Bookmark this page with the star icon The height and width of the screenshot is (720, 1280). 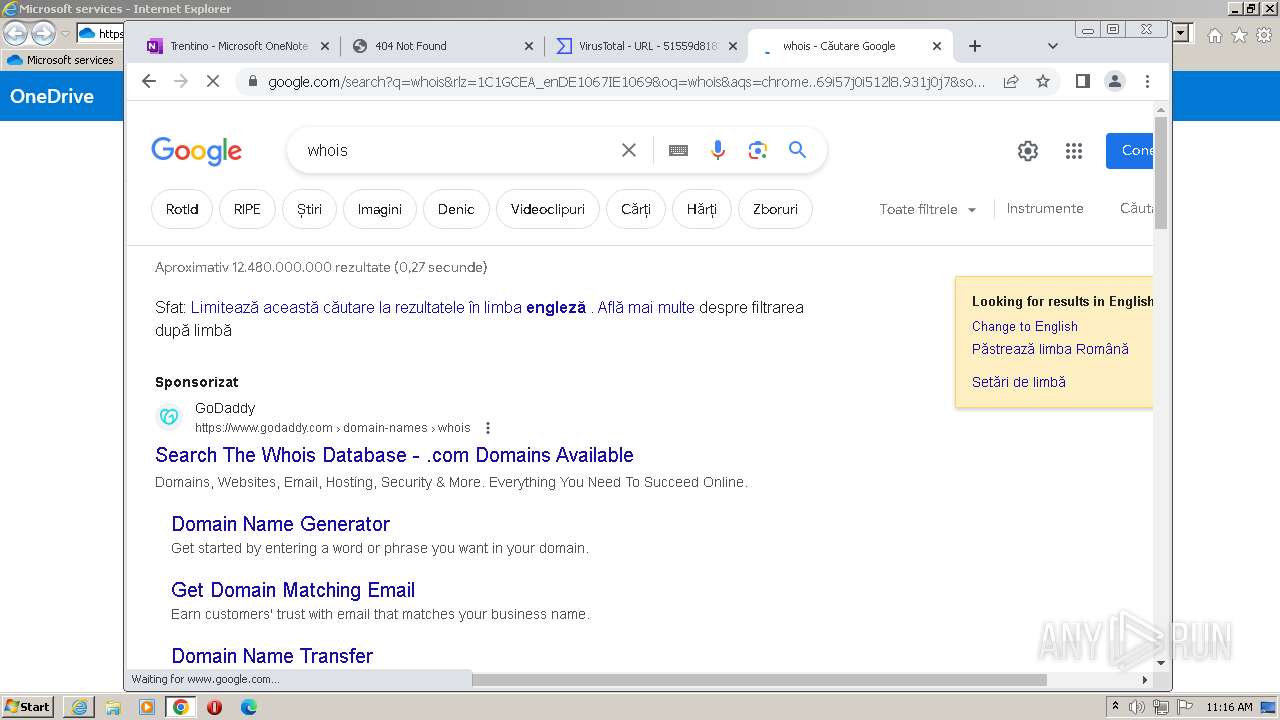[x=1043, y=81]
